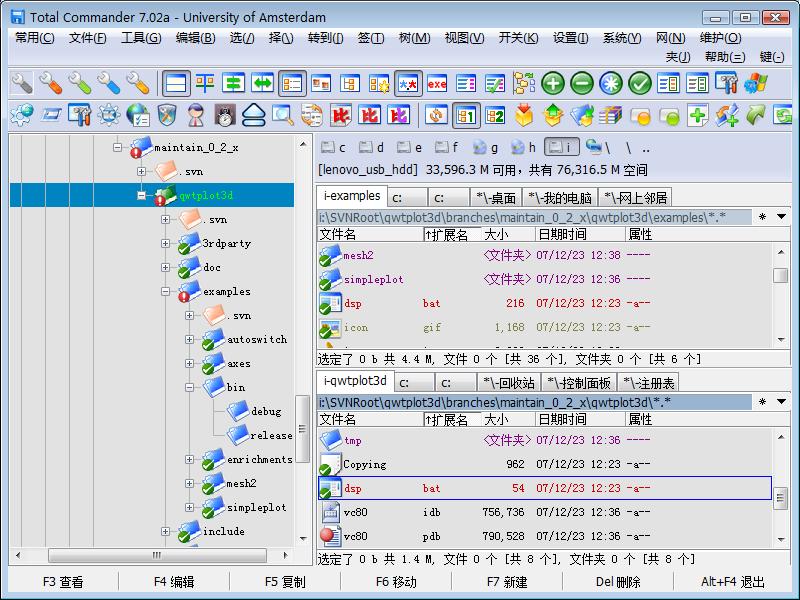Click the green checkmark circle icon
Image resolution: width=800 pixels, height=600 pixels.
(x=640, y=84)
